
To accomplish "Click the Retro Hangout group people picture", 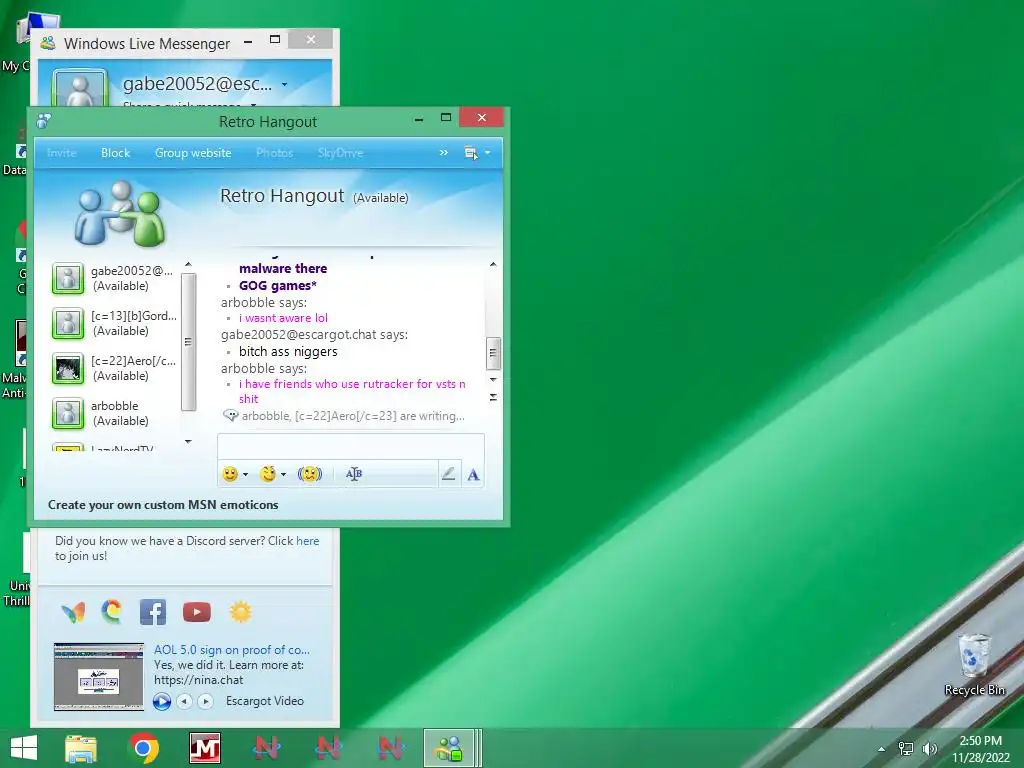I will [x=120, y=214].
